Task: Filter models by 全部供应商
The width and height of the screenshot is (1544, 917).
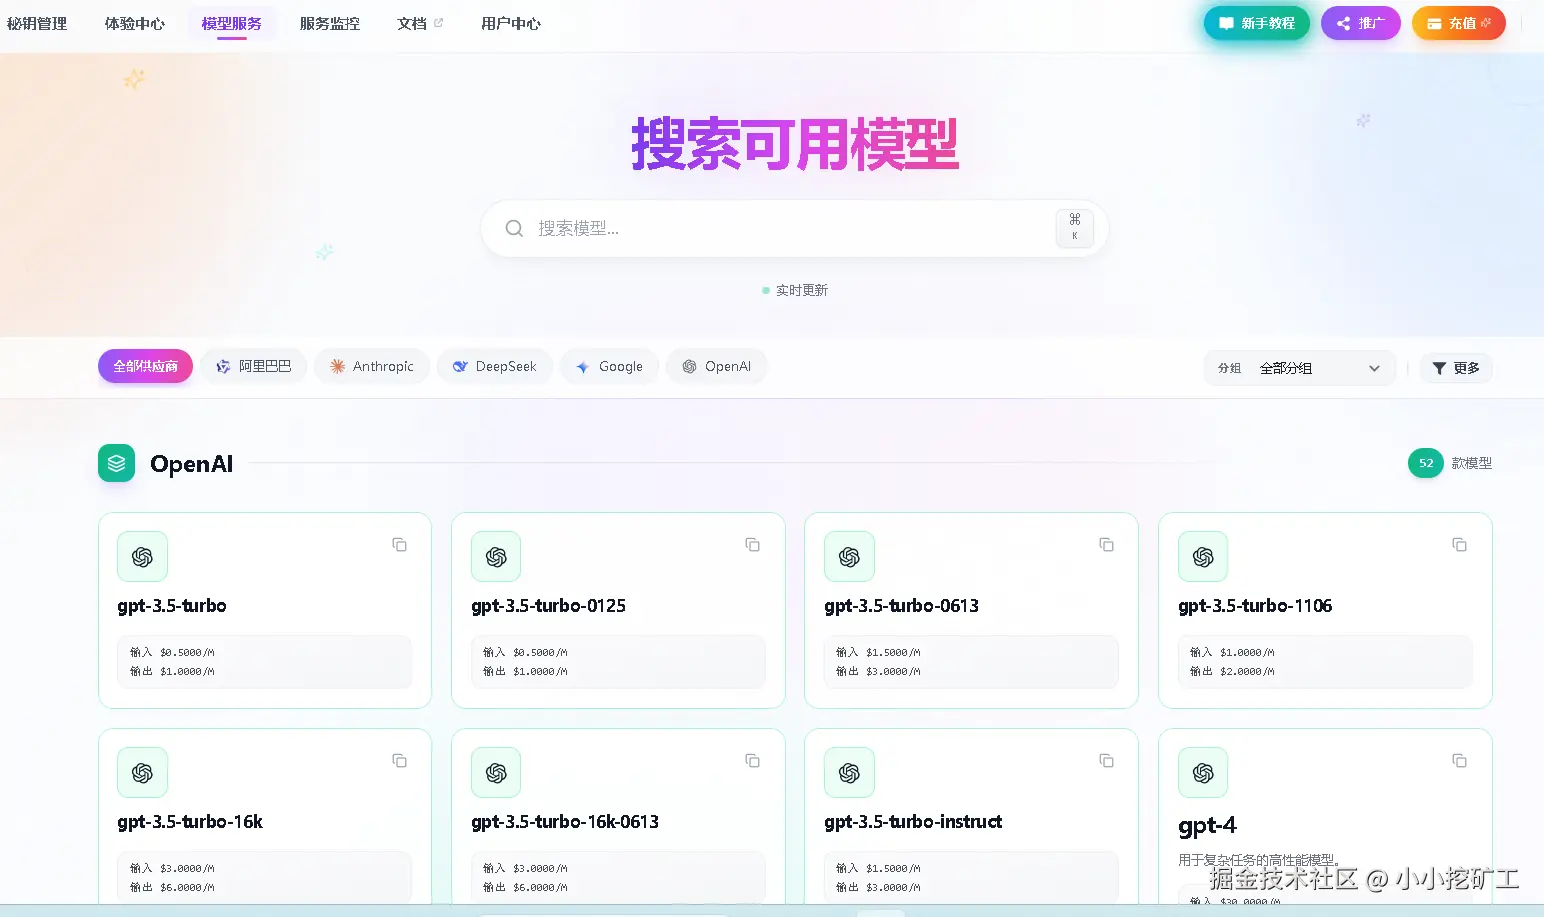Action: coord(145,366)
